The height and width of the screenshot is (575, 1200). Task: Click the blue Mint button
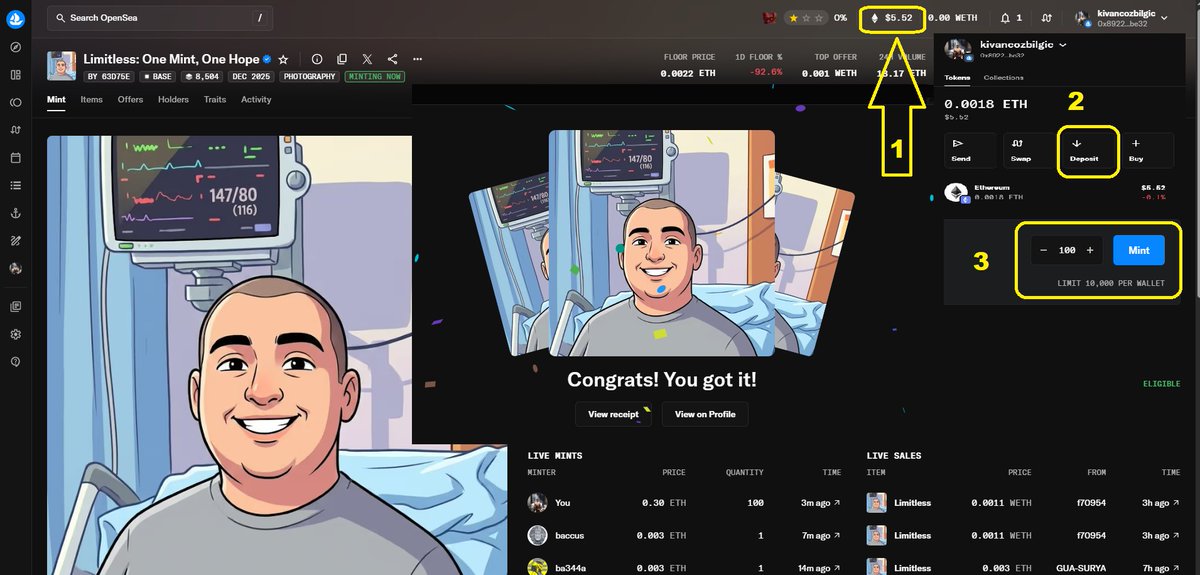pyautogui.click(x=1139, y=250)
